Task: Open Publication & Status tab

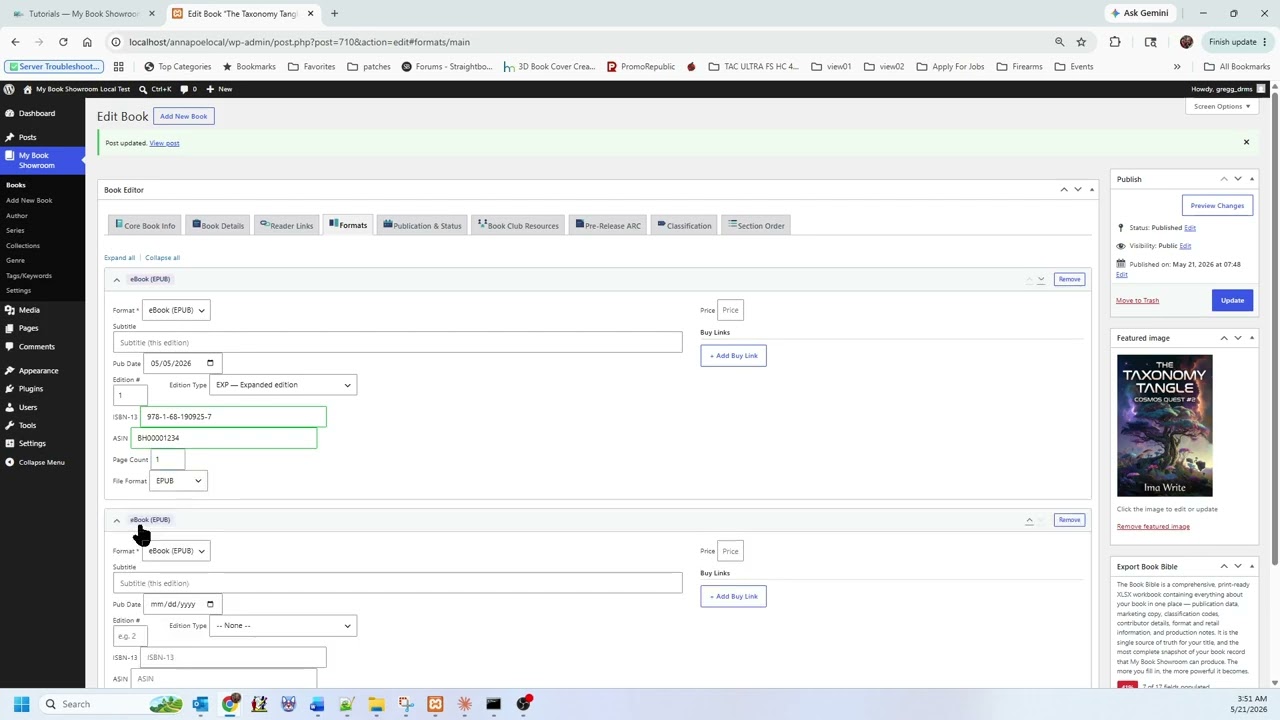Action: (x=422, y=226)
